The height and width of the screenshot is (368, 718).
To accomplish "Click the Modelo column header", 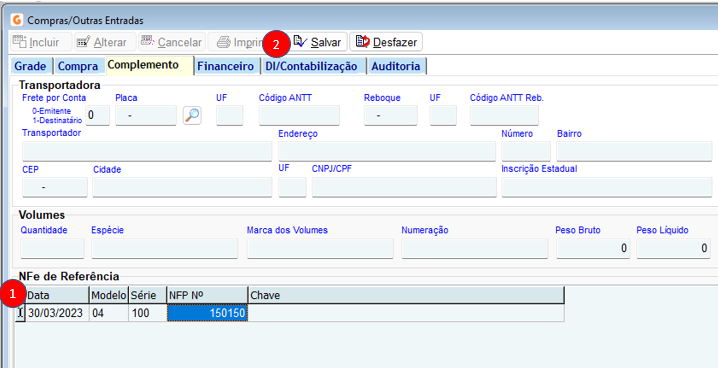I will [x=109, y=295].
